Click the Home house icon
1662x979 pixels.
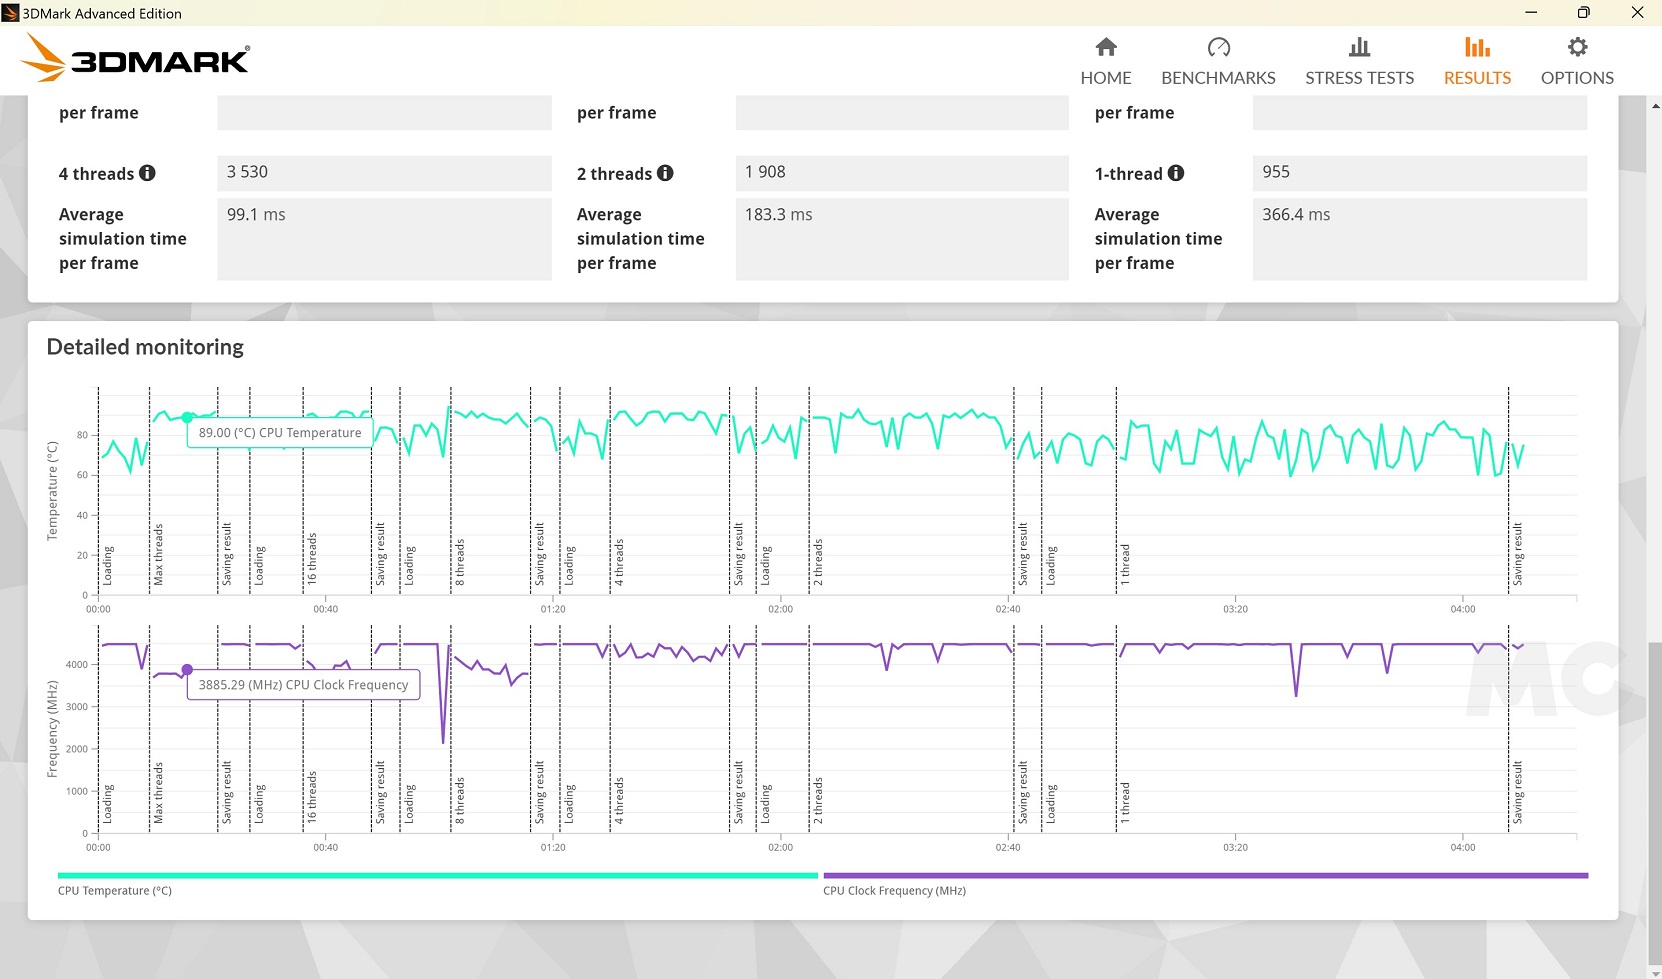(x=1105, y=47)
